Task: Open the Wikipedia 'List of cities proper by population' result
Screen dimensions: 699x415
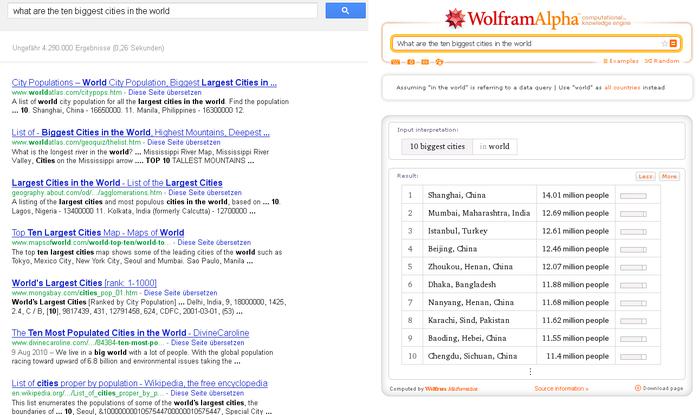Action: 140,383
